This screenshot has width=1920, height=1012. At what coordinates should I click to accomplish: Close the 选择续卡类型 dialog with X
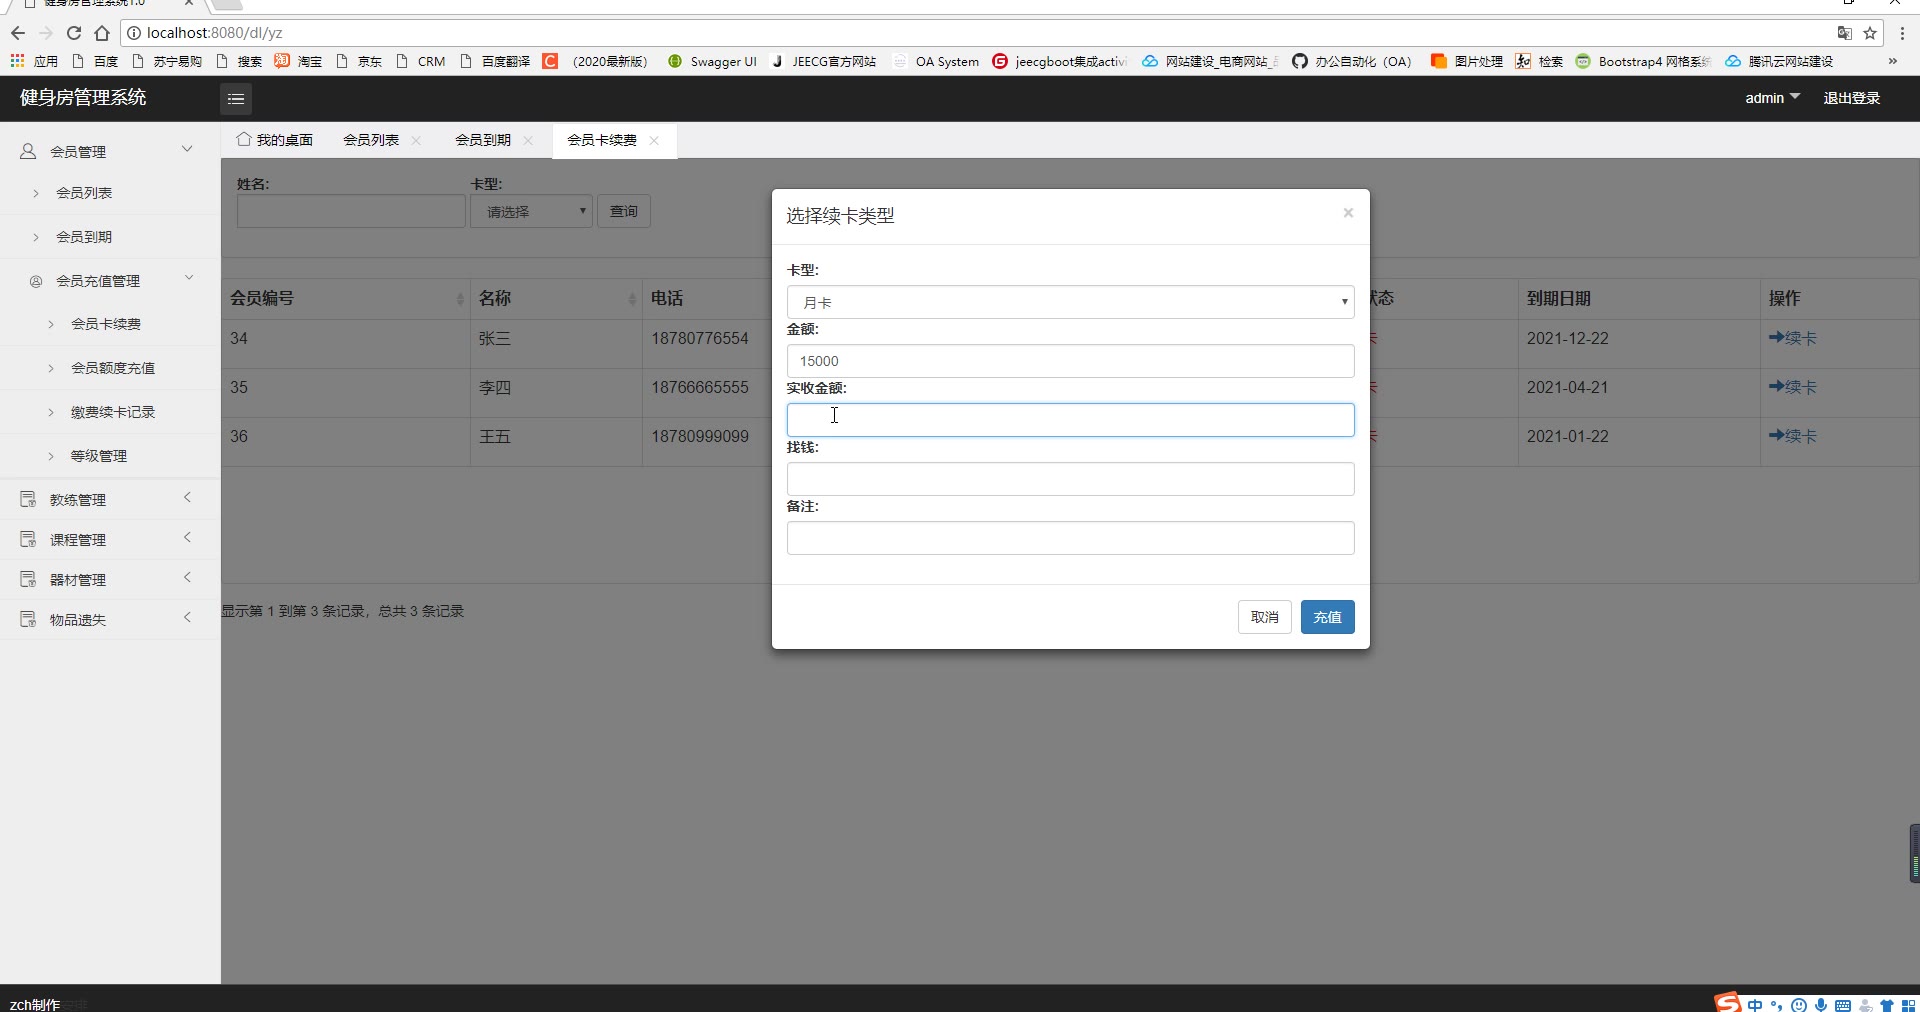click(1348, 213)
